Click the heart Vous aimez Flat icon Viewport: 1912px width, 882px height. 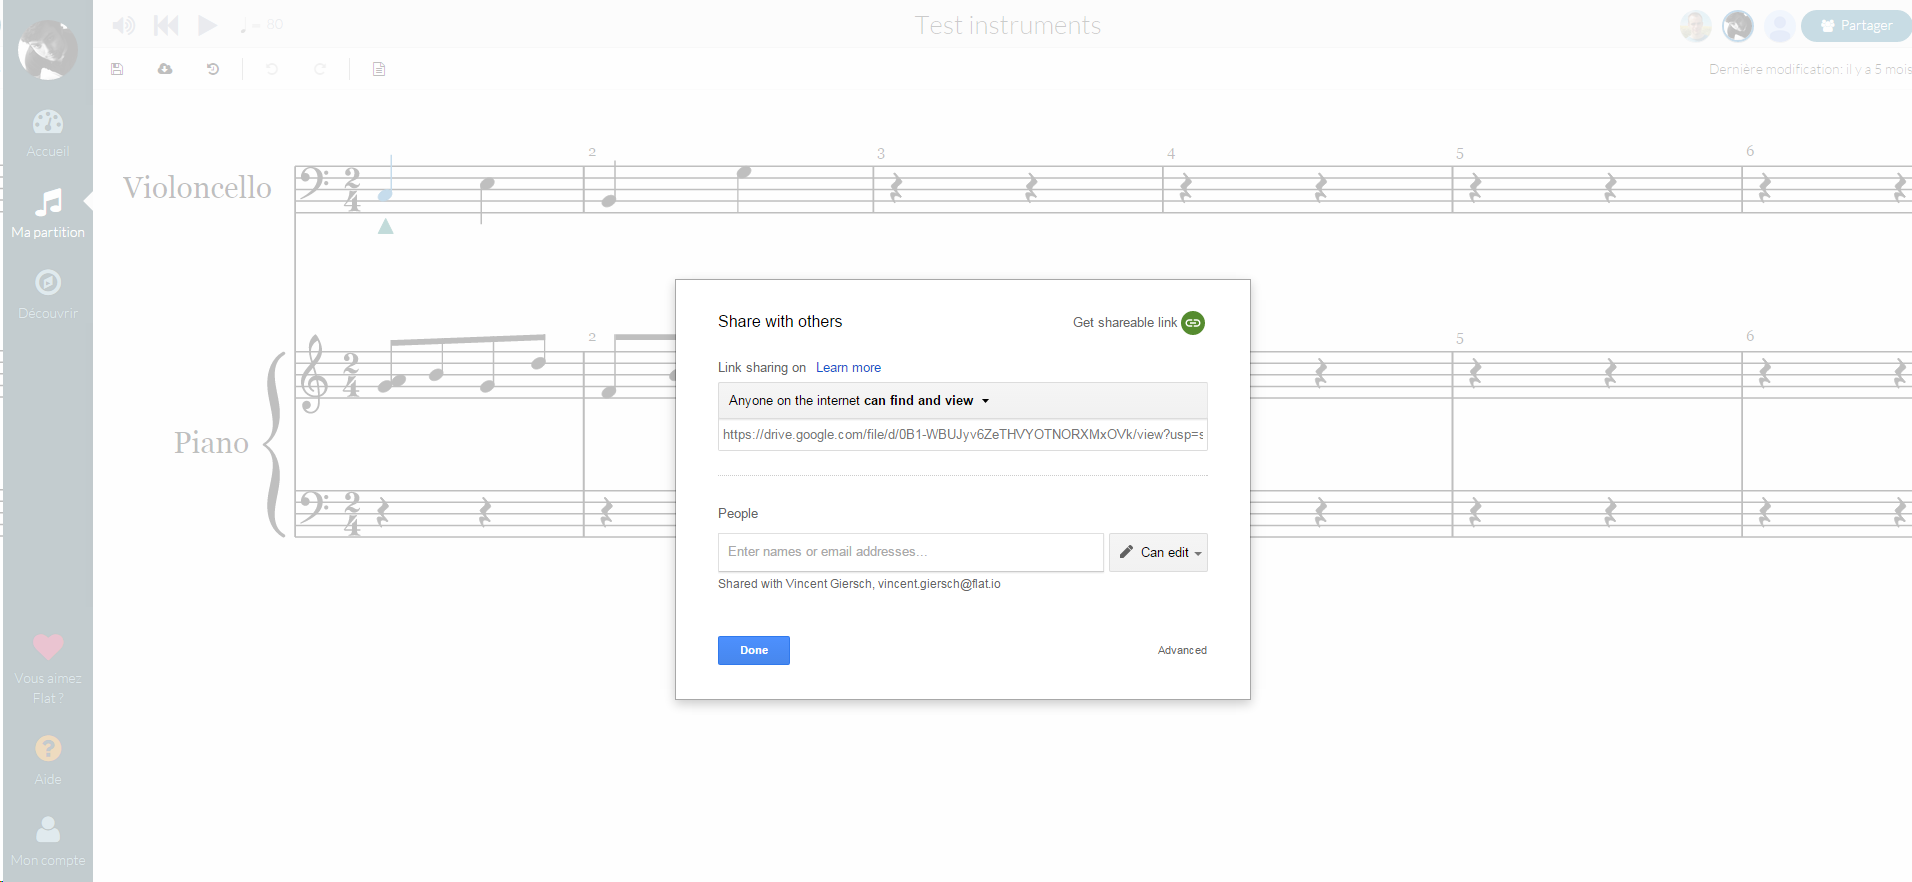(48, 647)
